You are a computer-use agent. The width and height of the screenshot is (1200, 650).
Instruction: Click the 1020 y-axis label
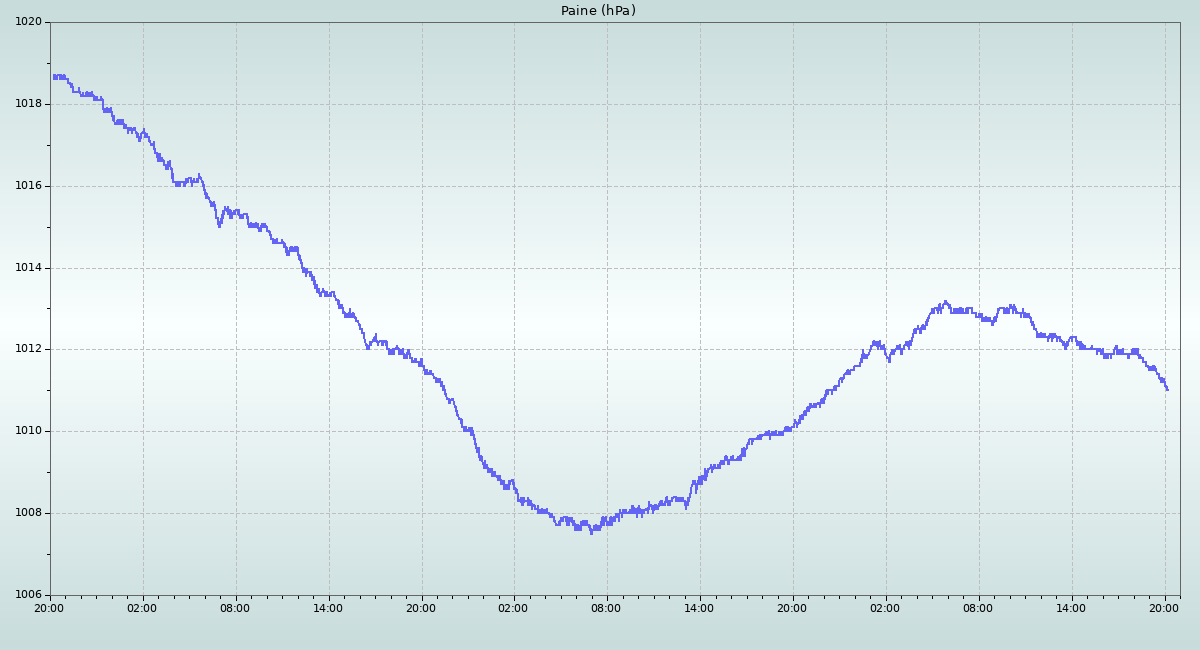tap(27, 22)
